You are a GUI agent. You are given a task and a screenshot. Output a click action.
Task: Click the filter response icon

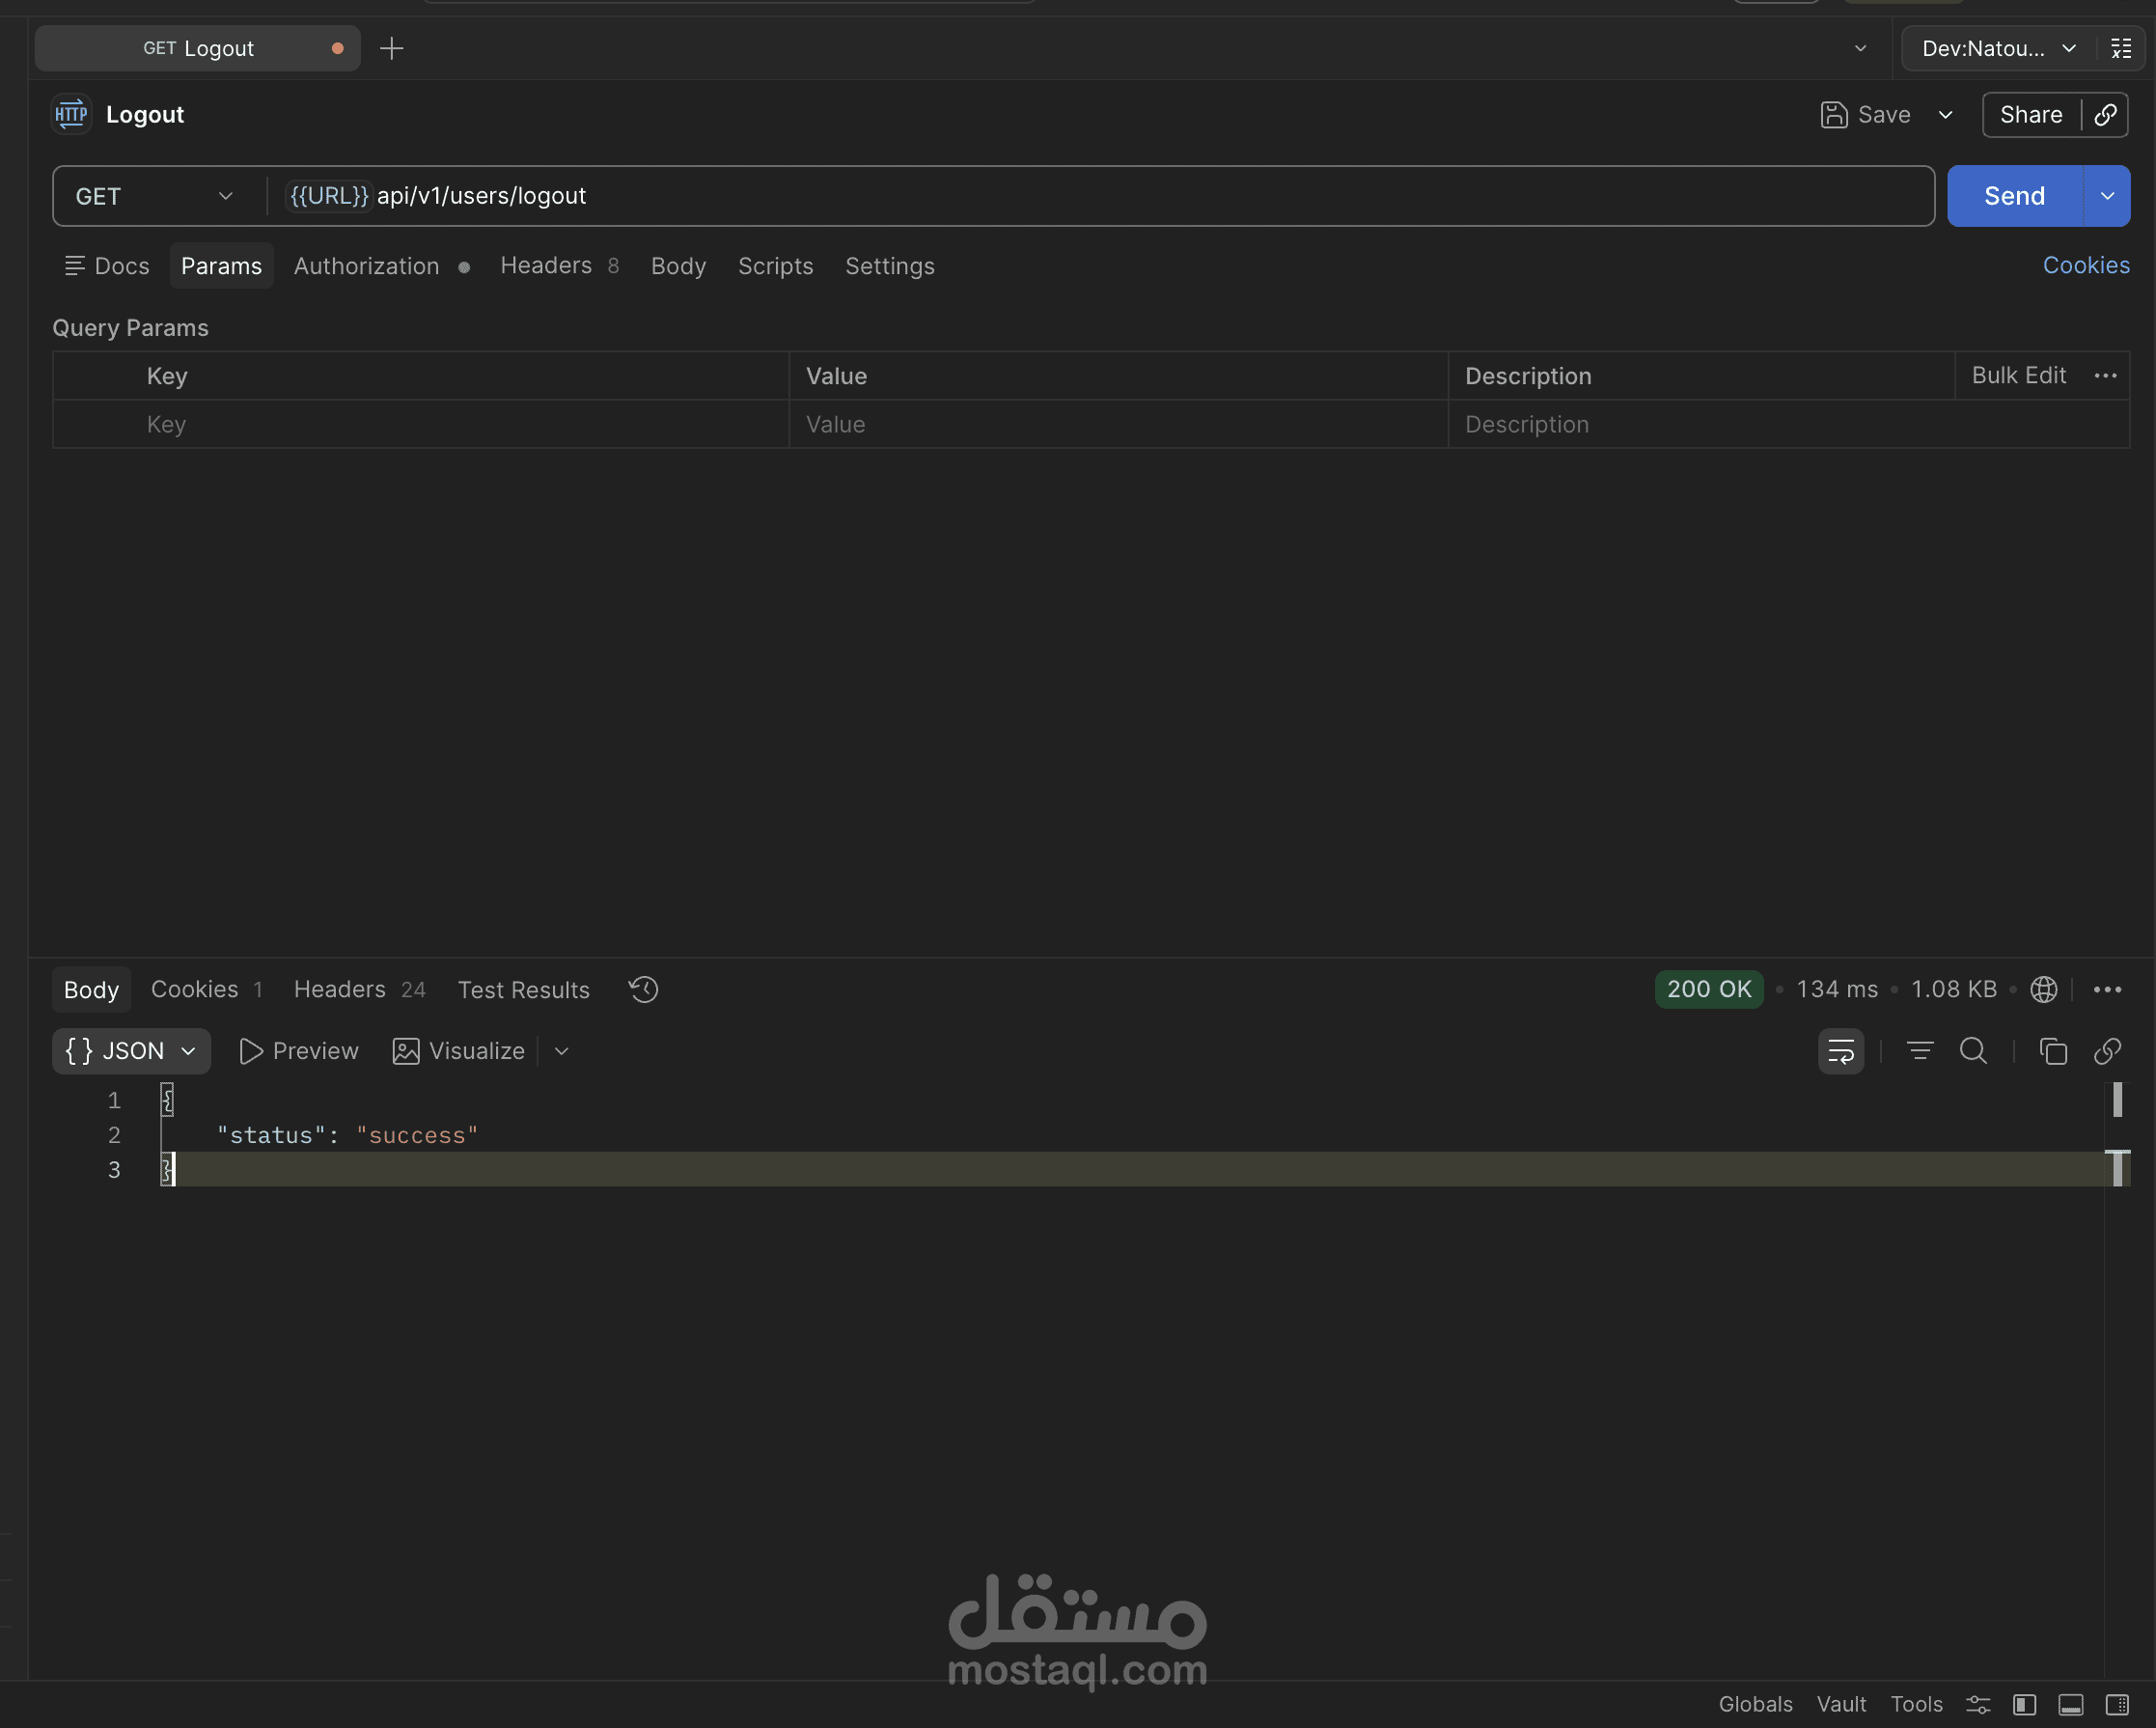[1919, 1051]
